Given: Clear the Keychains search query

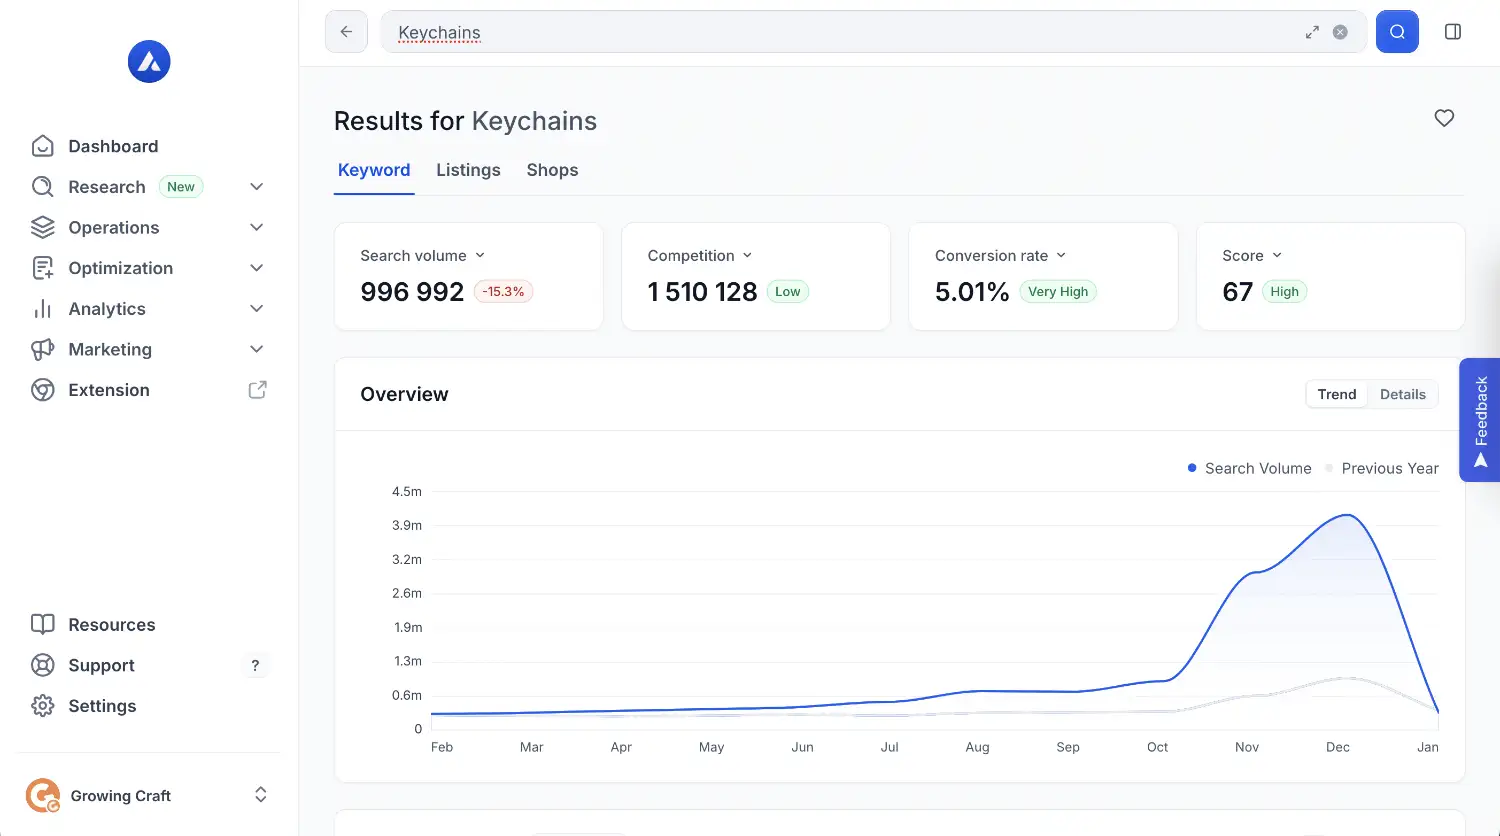Looking at the screenshot, I should (x=1340, y=32).
